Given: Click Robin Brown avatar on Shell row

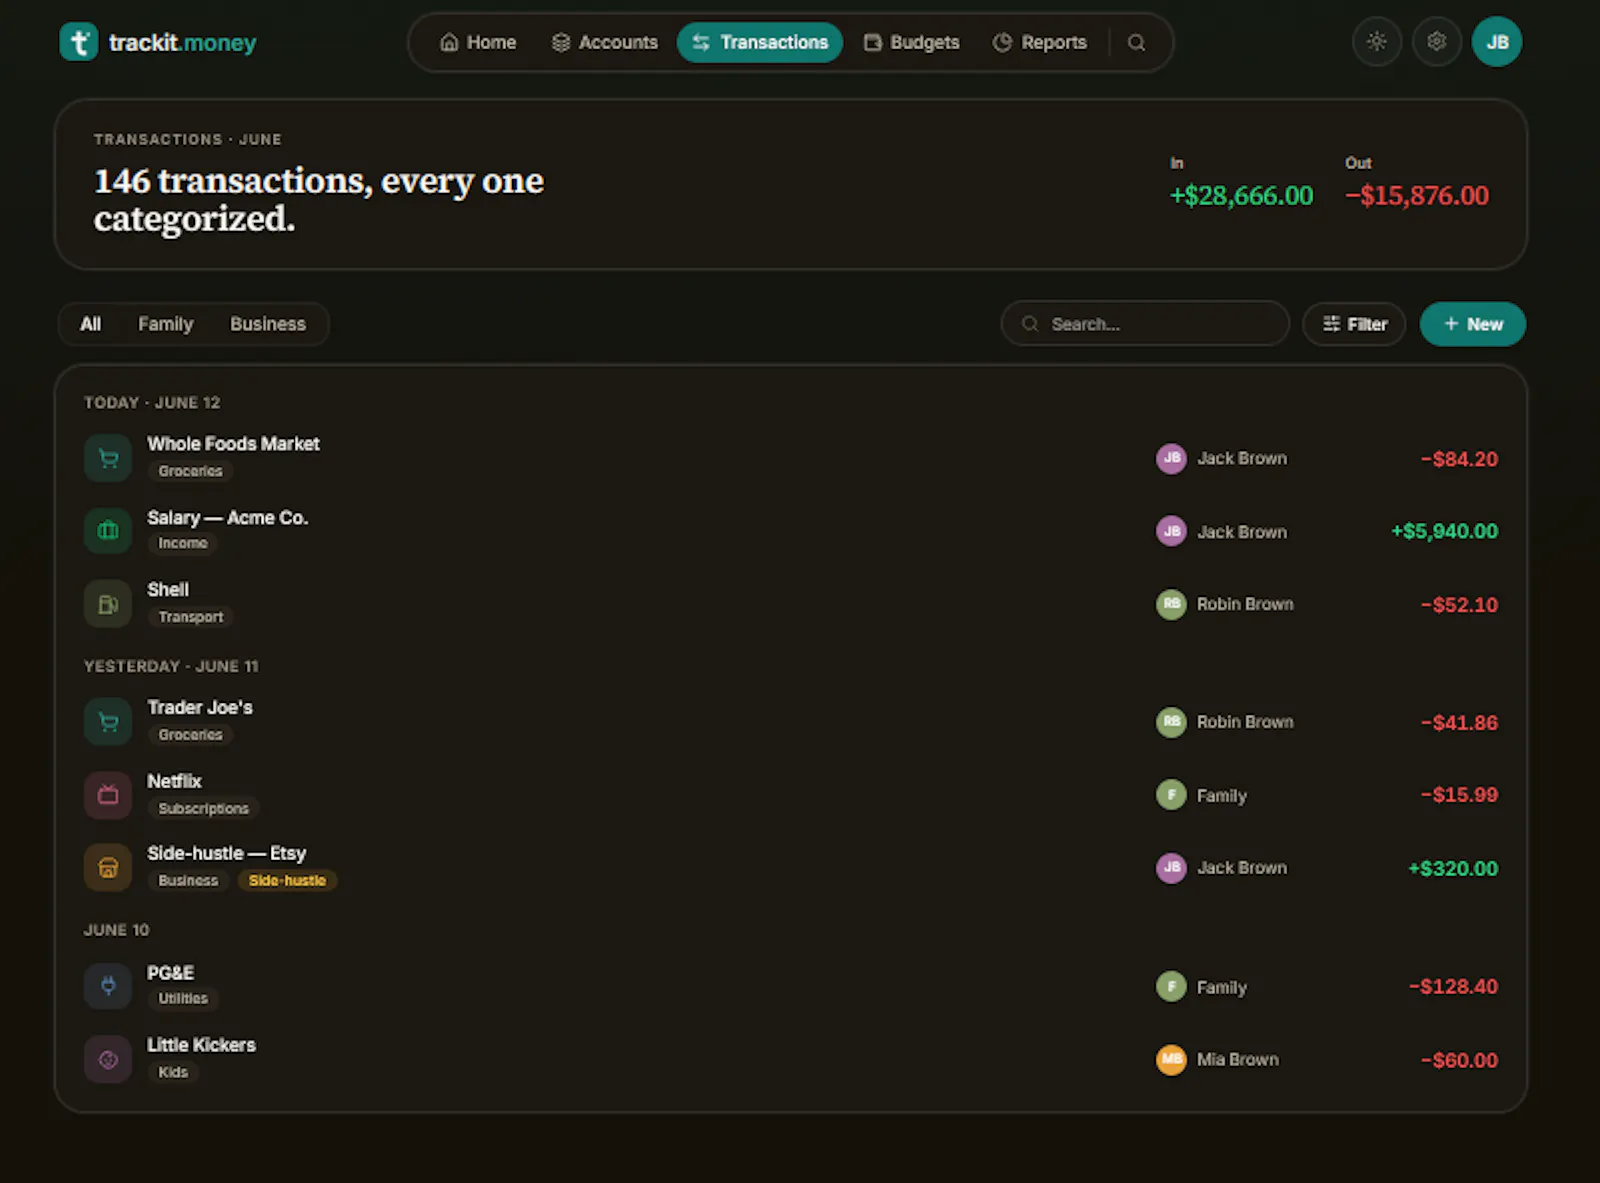Looking at the screenshot, I should coord(1171,604).
